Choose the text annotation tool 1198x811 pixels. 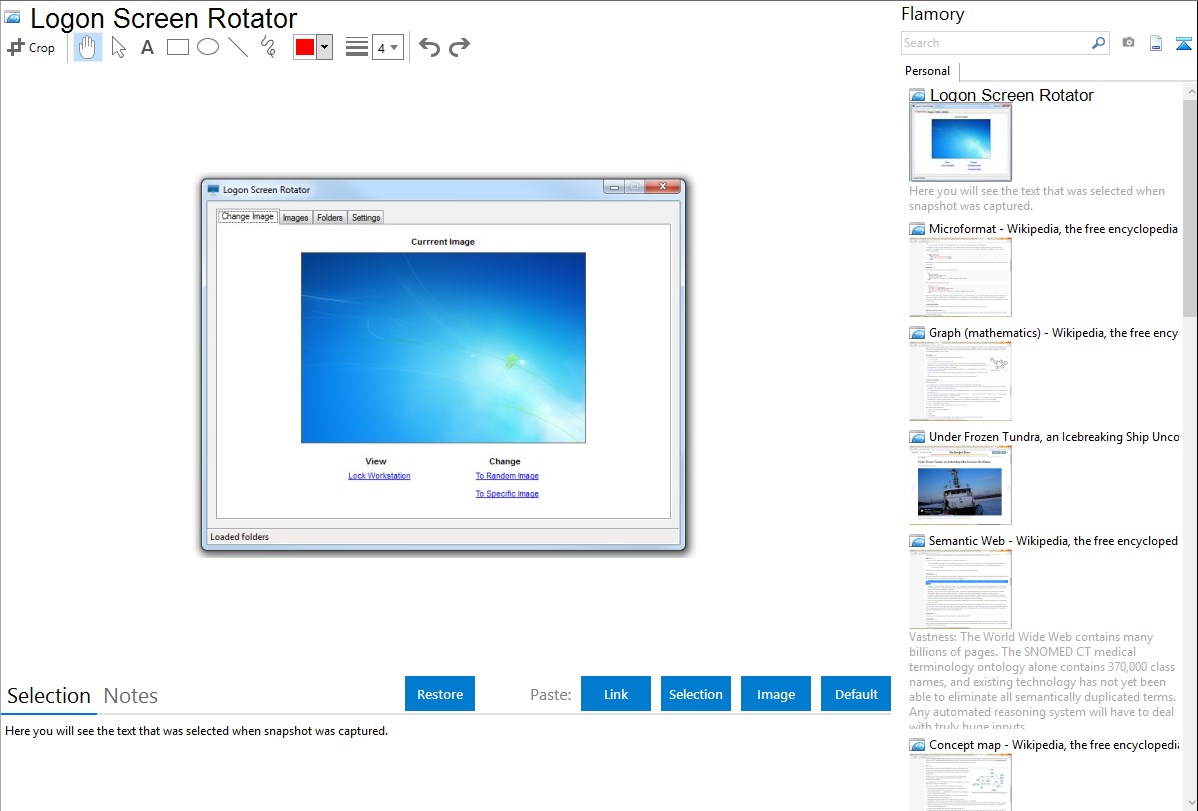point(147,47)
